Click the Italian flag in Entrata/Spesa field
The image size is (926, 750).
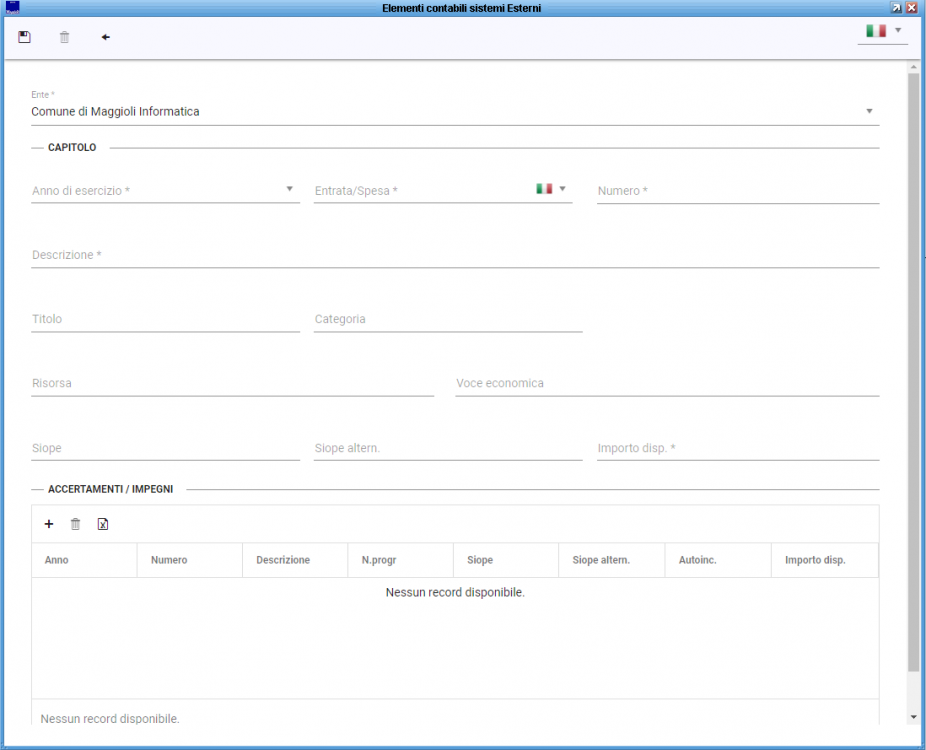click(x=544, y=188)
